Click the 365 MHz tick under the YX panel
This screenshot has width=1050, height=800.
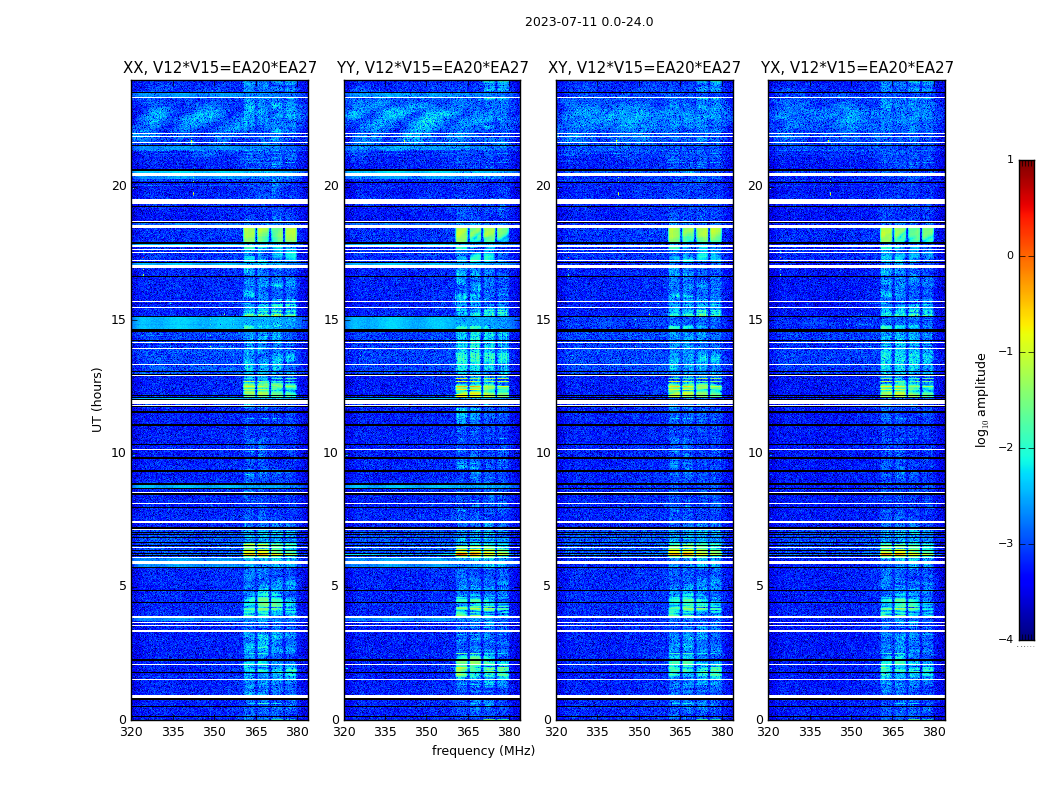893,732
